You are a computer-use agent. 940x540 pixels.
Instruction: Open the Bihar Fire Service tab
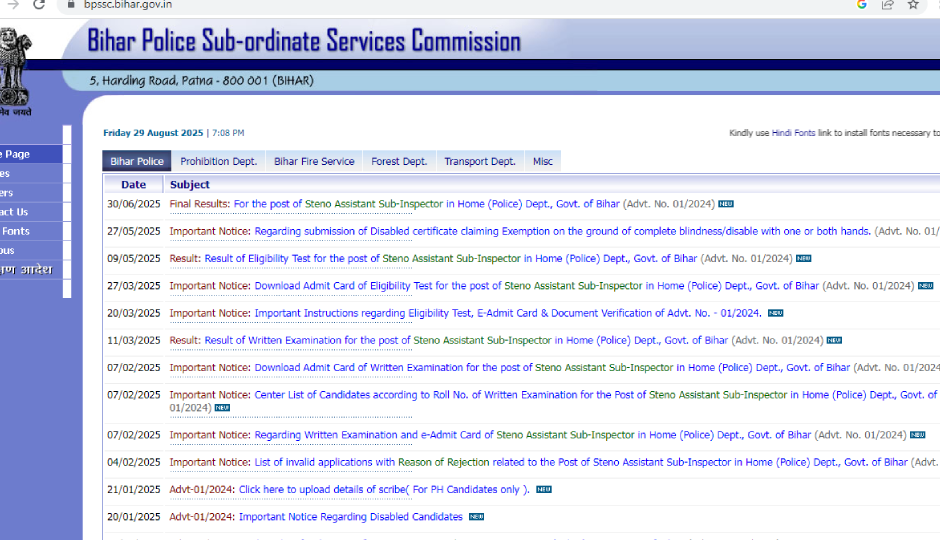click(x=314, y=161)
